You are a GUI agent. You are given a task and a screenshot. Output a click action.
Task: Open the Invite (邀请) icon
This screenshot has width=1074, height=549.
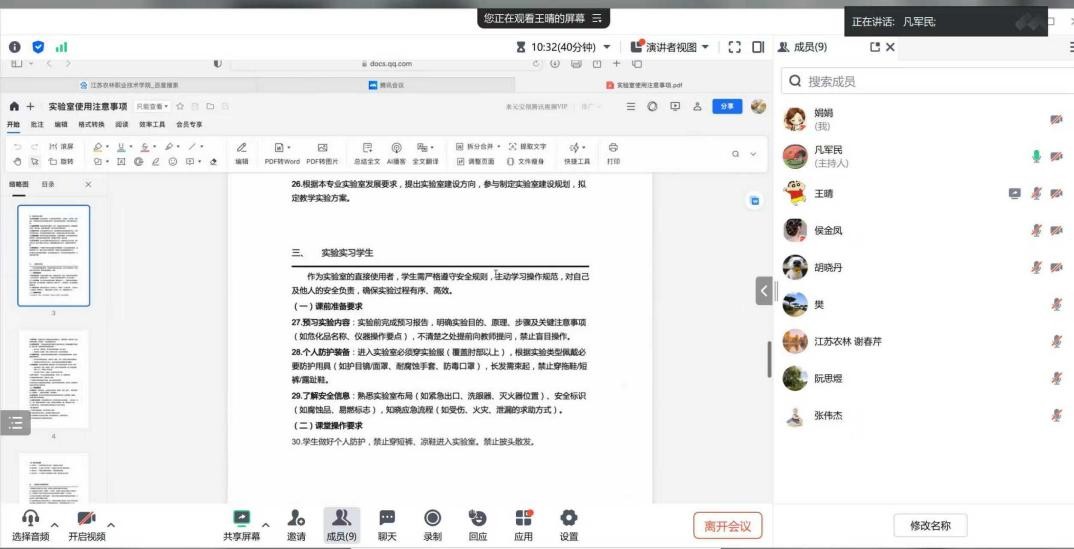296,518
